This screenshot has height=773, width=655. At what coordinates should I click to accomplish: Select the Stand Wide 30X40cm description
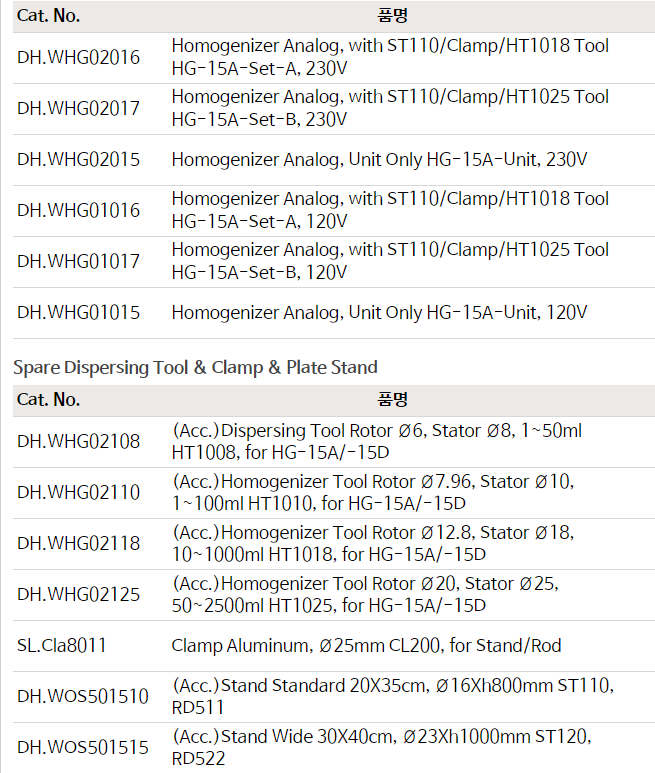click(382, 748)
